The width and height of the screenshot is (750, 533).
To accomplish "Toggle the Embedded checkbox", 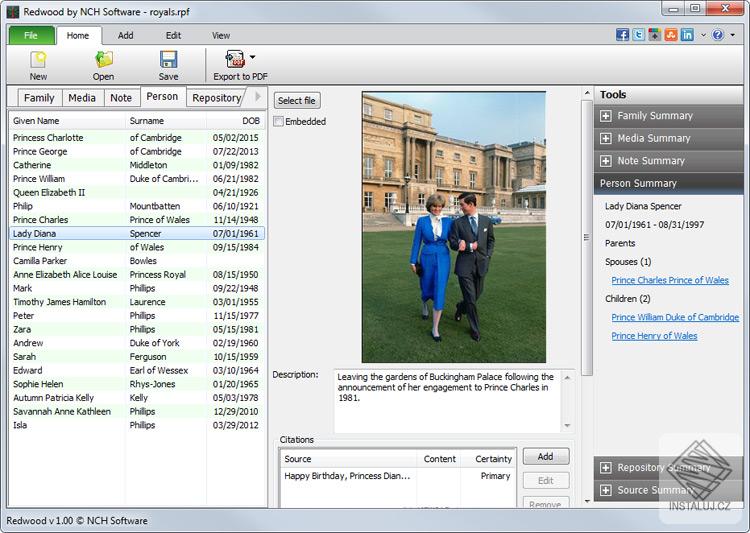I will coord(279,122).
